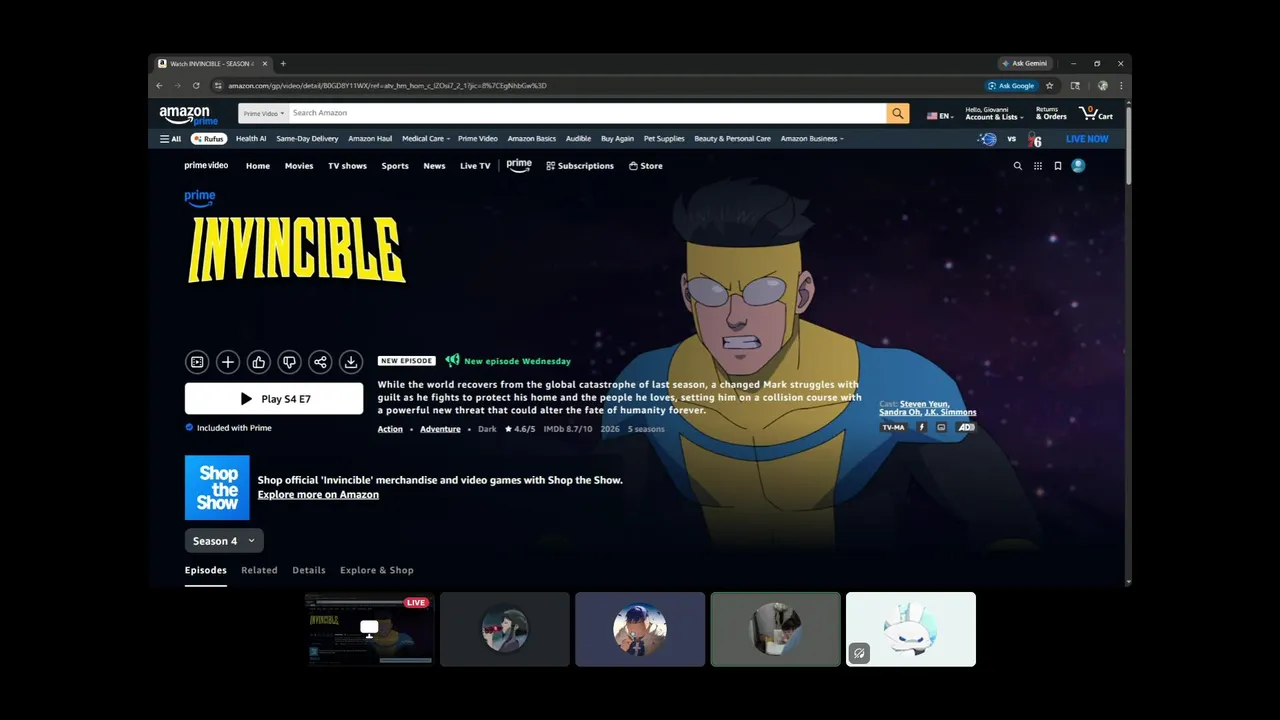The width and height of the screenshot is (1280, 720).
Task: Open the shopping Cart icon
Action: tap(1096, 114)
